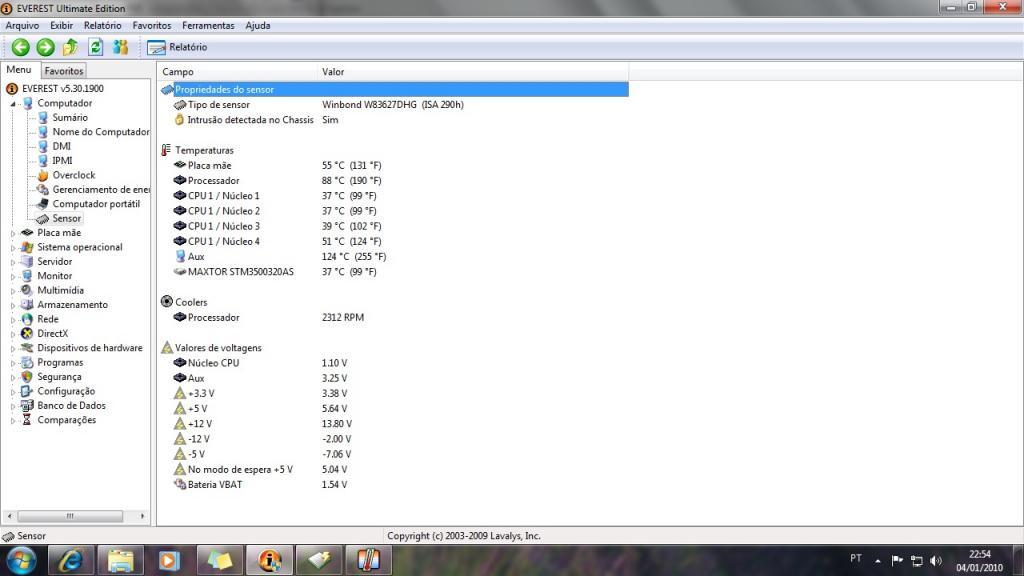This screenshot has width=1024, height=576.
Task: Open the Ferramentas menu
Action: pos(208,25)
